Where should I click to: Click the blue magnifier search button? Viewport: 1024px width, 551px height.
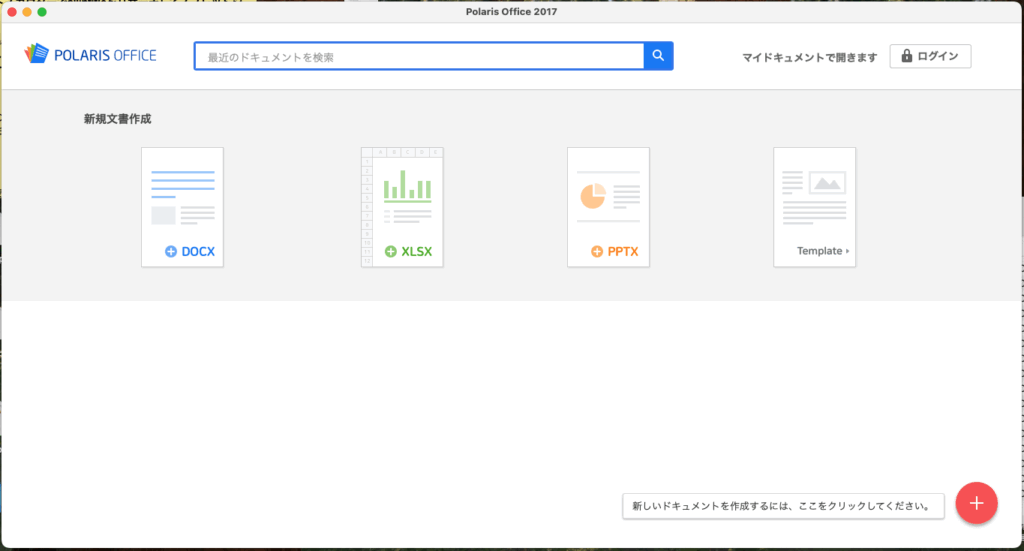point(658,56)
